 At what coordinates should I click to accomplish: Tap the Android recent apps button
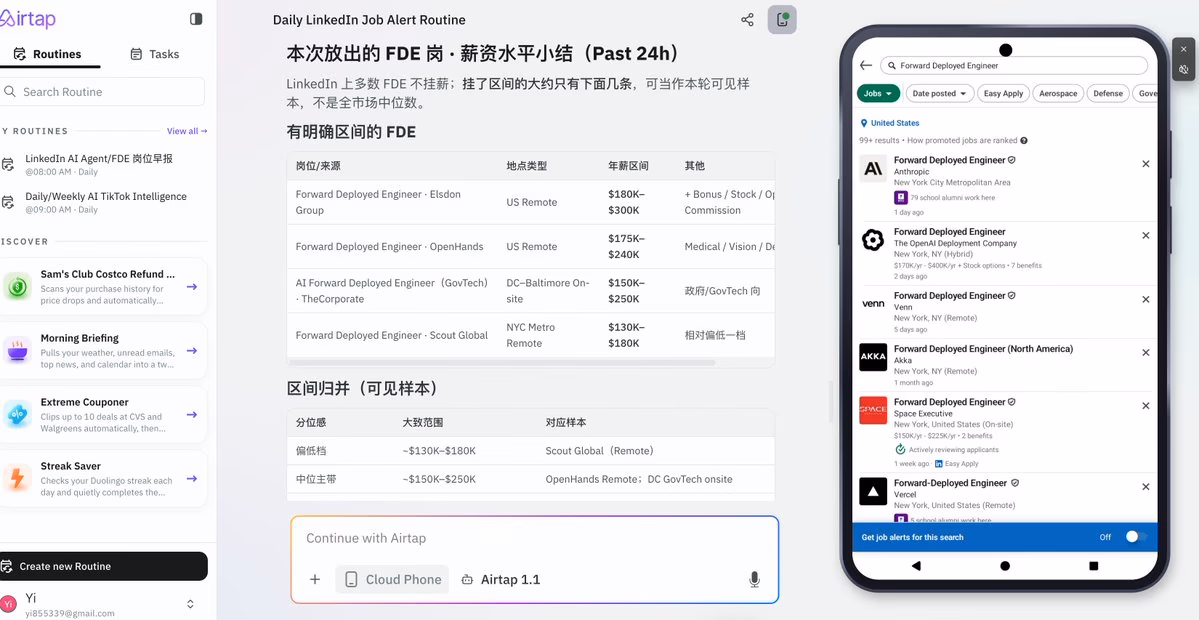coord(1093,566)
